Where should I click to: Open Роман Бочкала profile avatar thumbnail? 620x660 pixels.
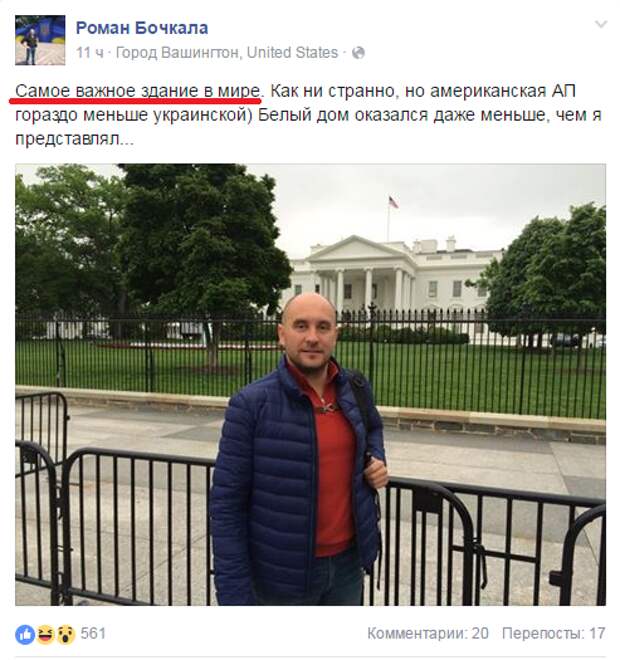(40, 40)
